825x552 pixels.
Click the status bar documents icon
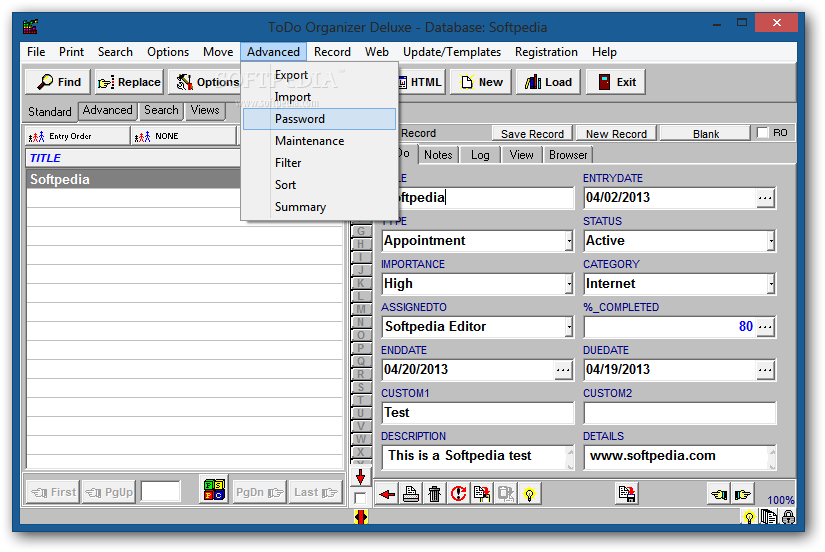click(x=769, y=517)
